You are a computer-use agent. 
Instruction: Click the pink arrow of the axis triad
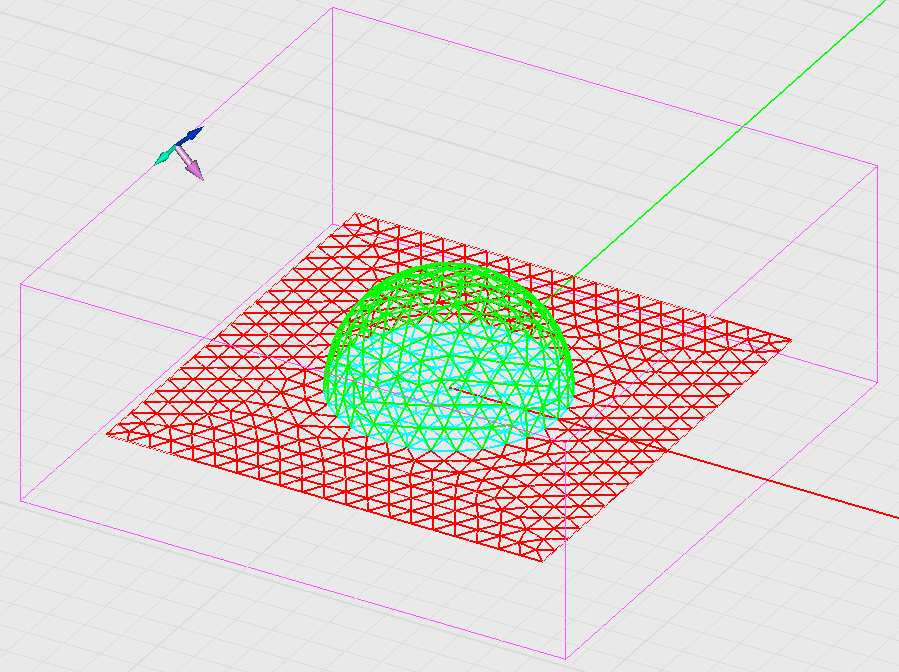[194, 169]
